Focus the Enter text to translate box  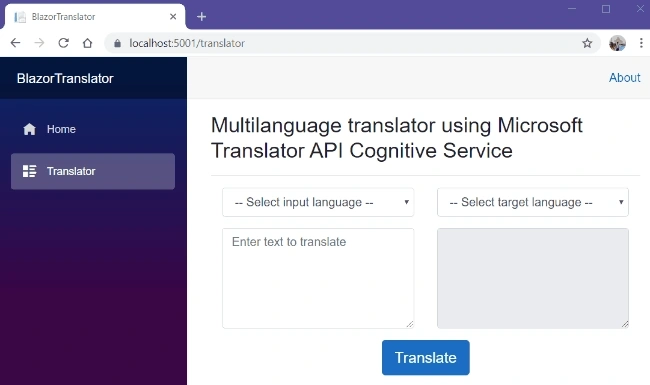point(318,278)
